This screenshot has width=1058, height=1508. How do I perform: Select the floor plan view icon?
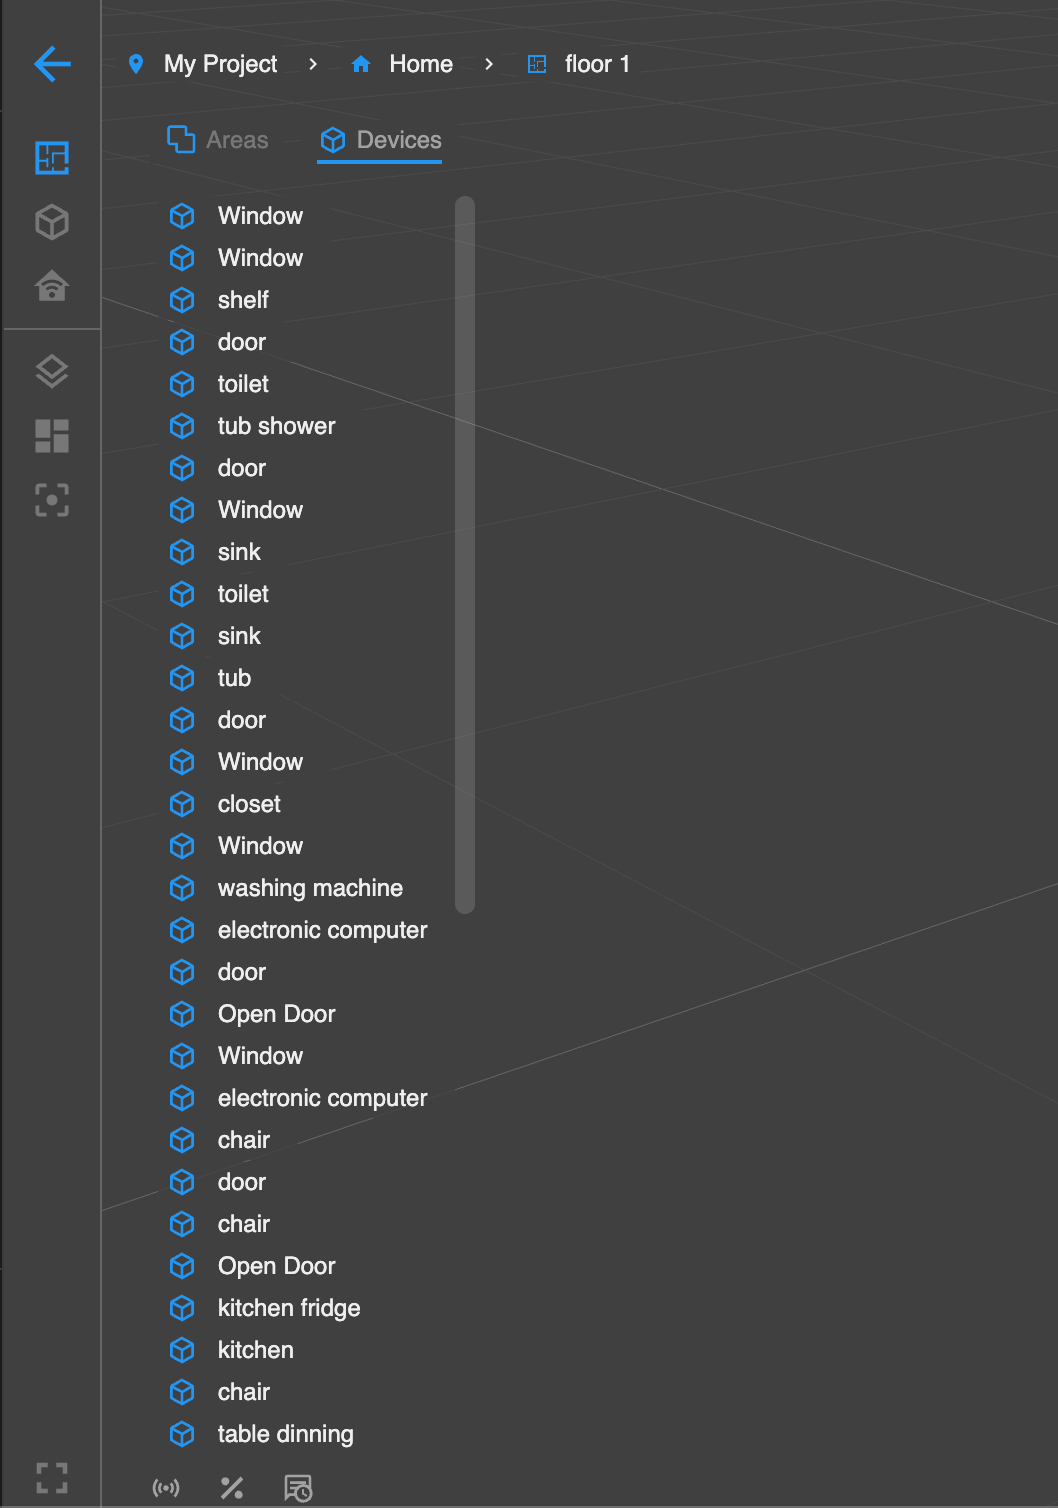[51, 158]
